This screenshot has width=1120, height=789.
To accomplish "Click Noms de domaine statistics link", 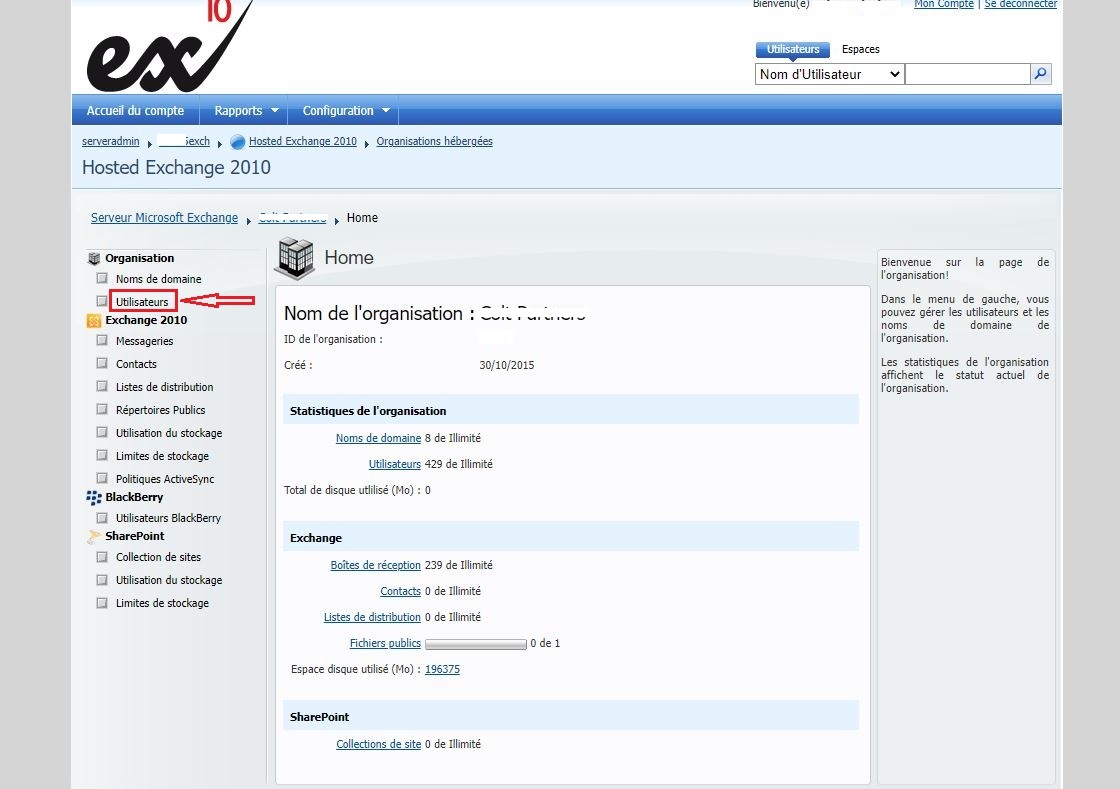I will pyautogui.click(x=379, y=438).
